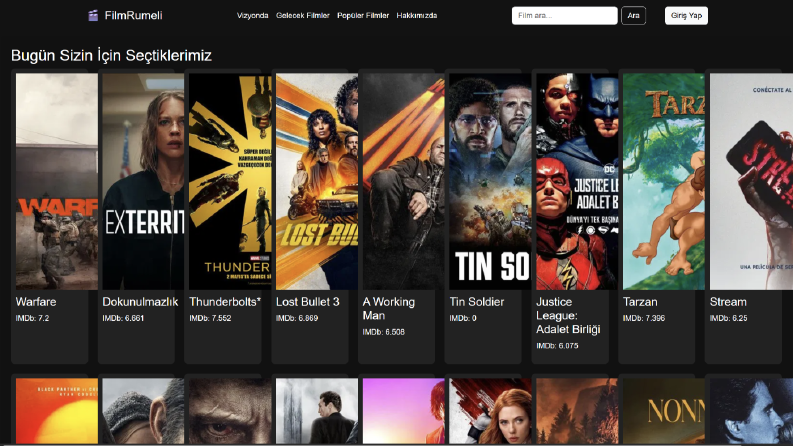The image size is (793, 446).
Task: Click Bugün Sizin İçin Seçtiklerimiz heading
Action: [111, 56]
